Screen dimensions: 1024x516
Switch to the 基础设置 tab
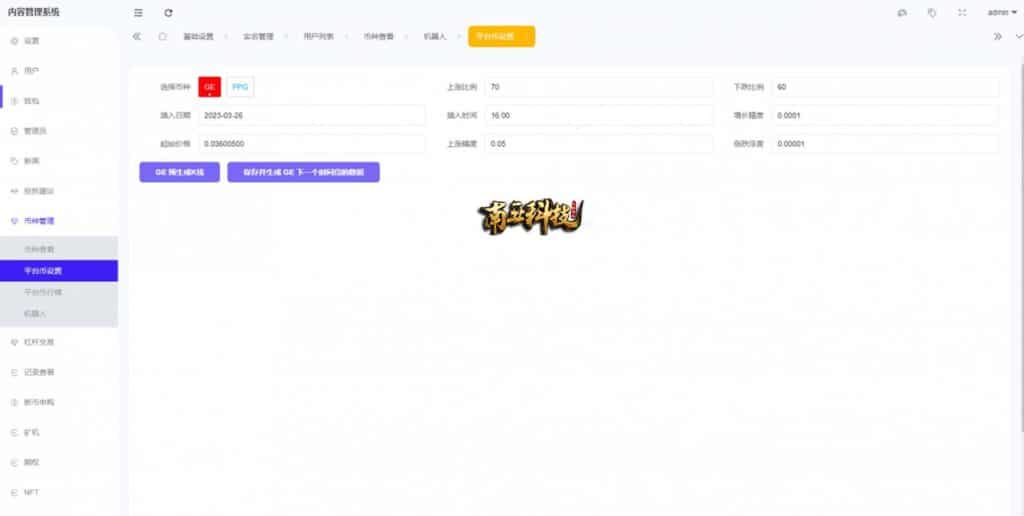pyautogui.click(x=198, y=37)
